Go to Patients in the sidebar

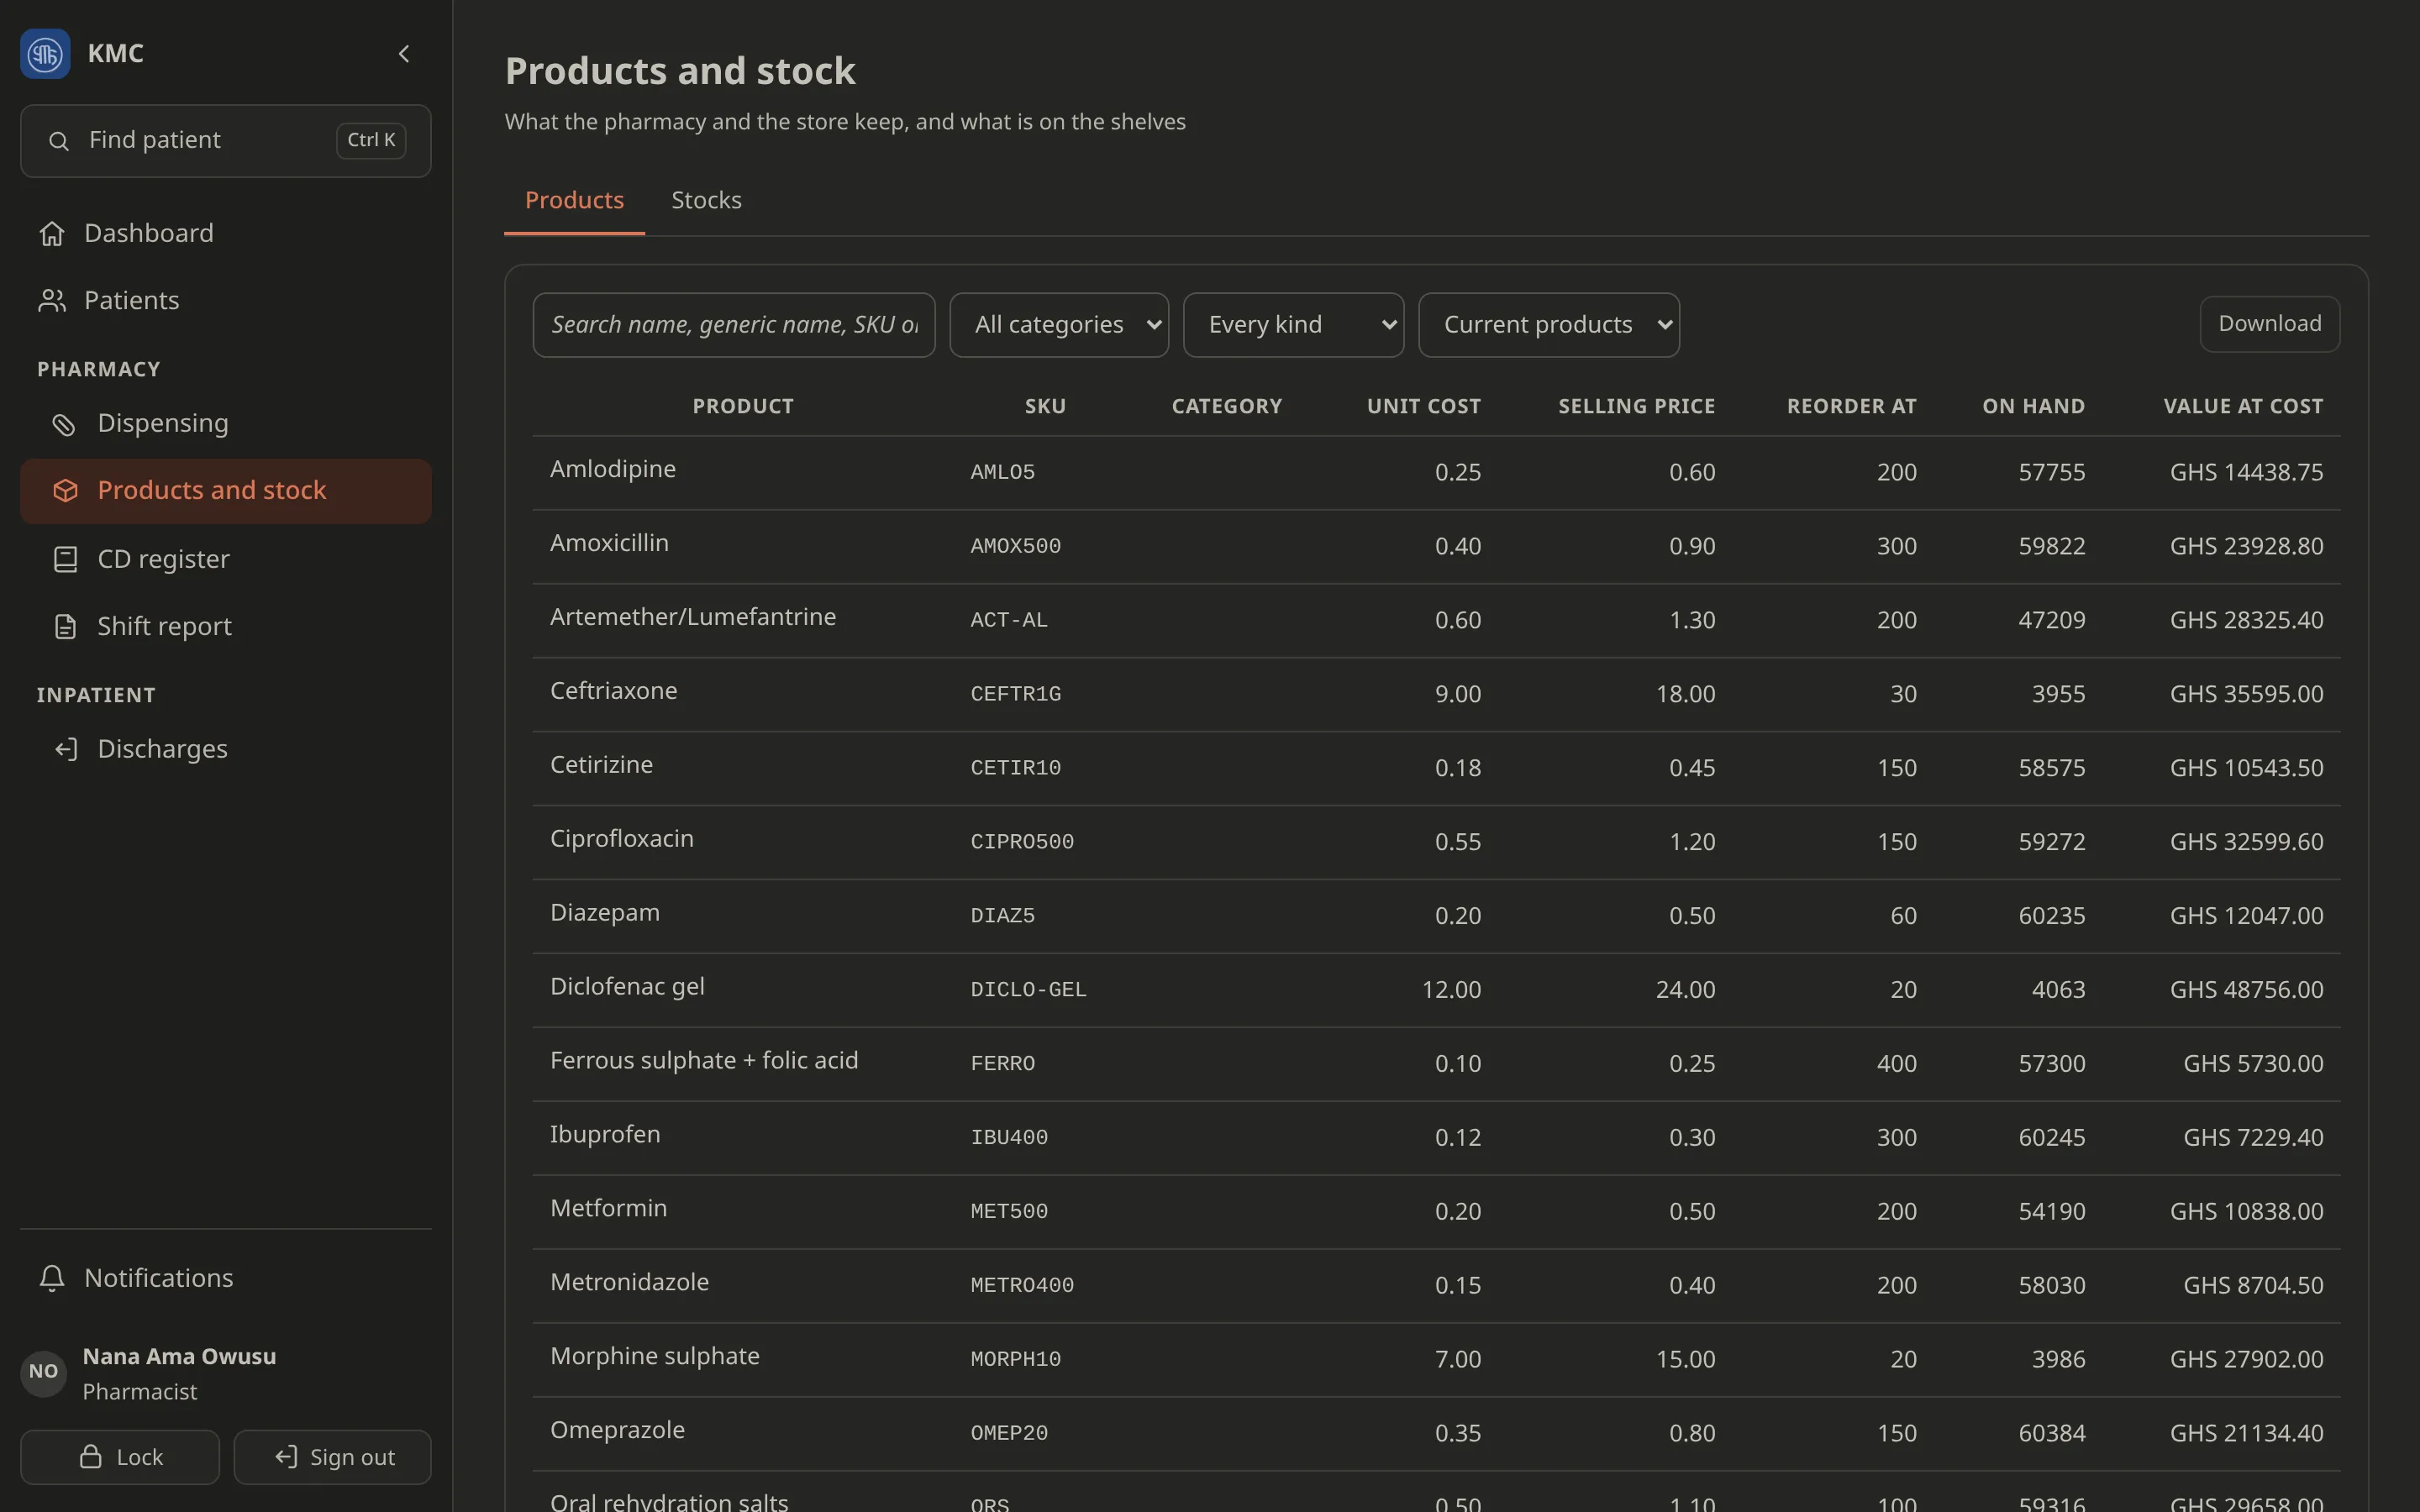coord(226,301)
